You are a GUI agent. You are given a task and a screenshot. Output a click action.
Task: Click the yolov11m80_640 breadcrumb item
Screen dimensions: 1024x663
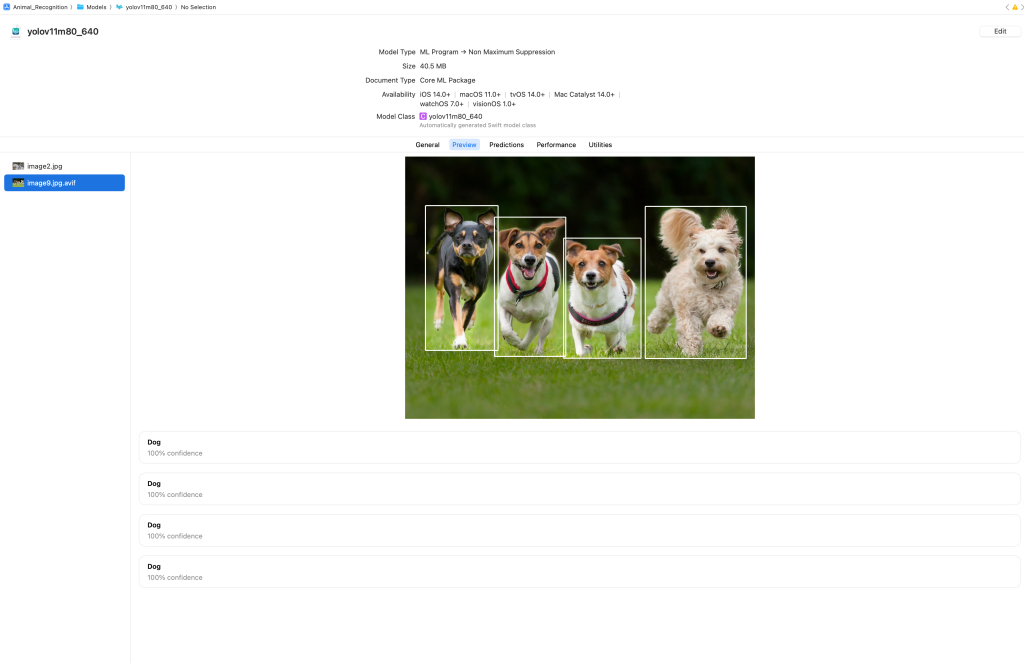pos(149,7)
